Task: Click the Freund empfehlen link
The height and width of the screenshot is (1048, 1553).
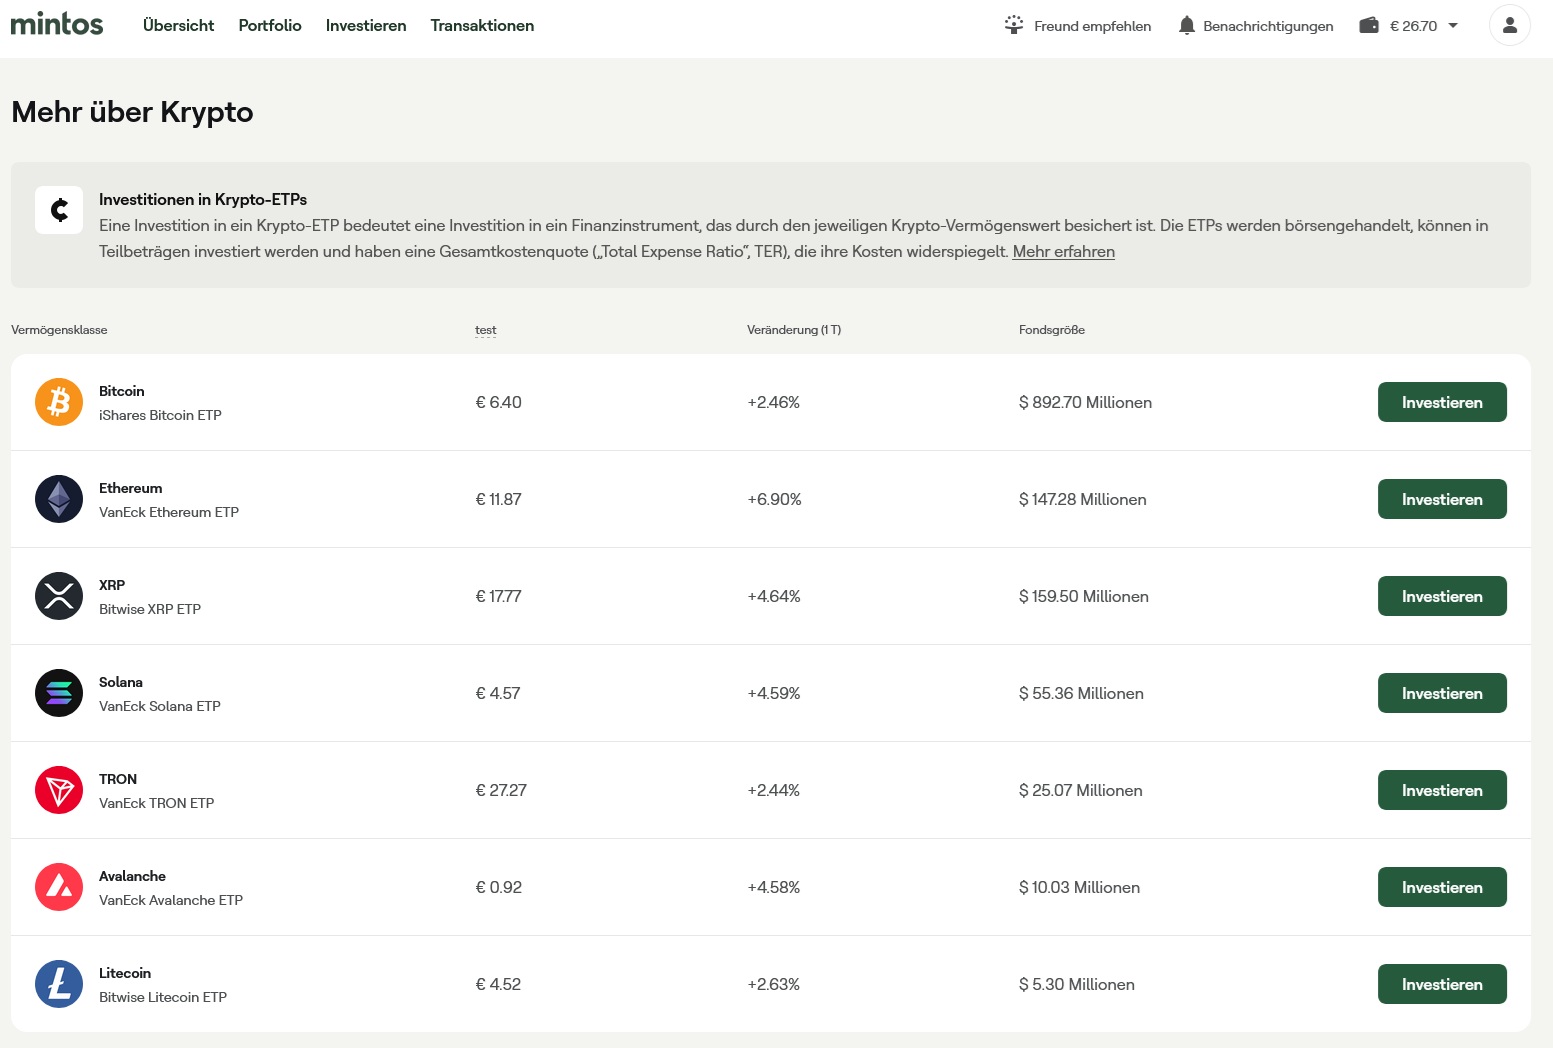Action: click(x=1078, y=26)
